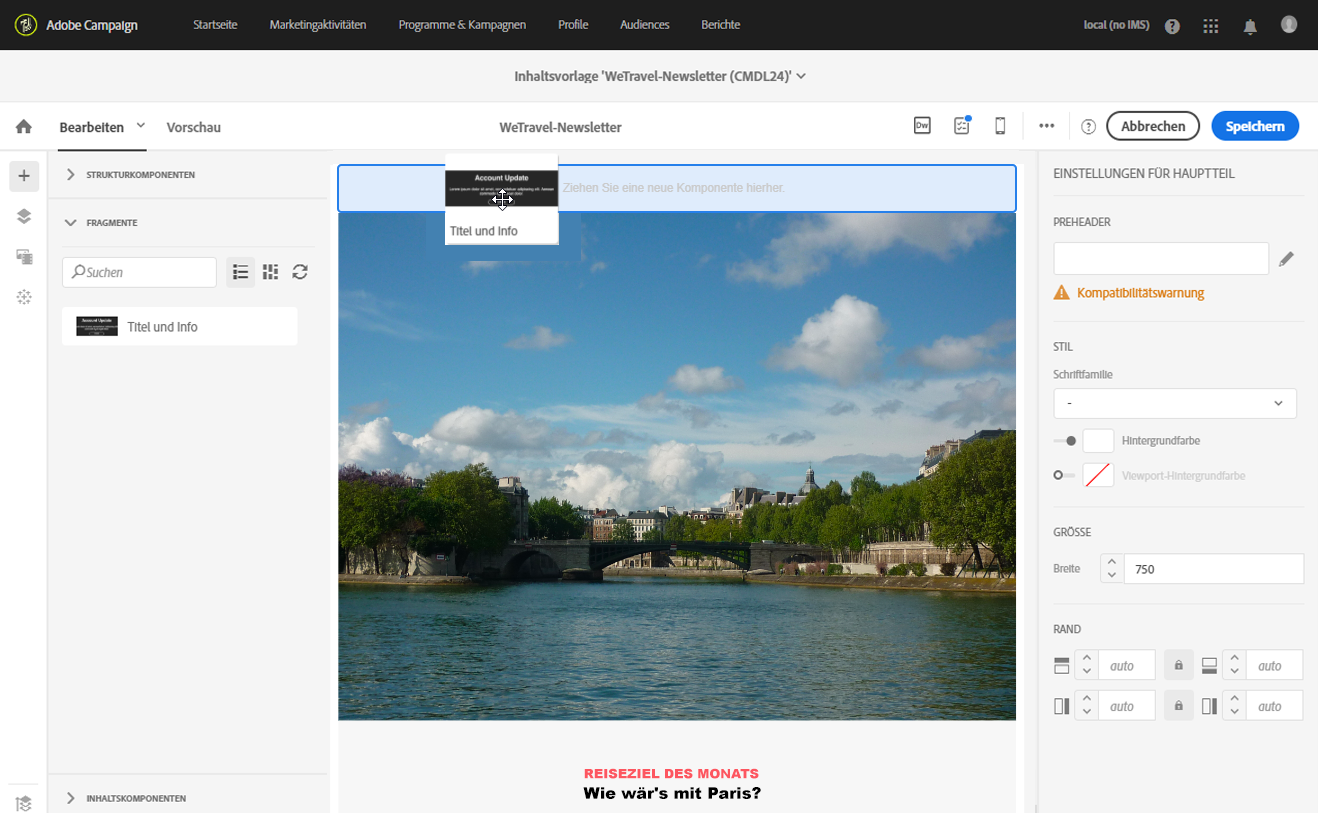Click the REISEZIEL DES MONATS heading

tap(671, 774)
